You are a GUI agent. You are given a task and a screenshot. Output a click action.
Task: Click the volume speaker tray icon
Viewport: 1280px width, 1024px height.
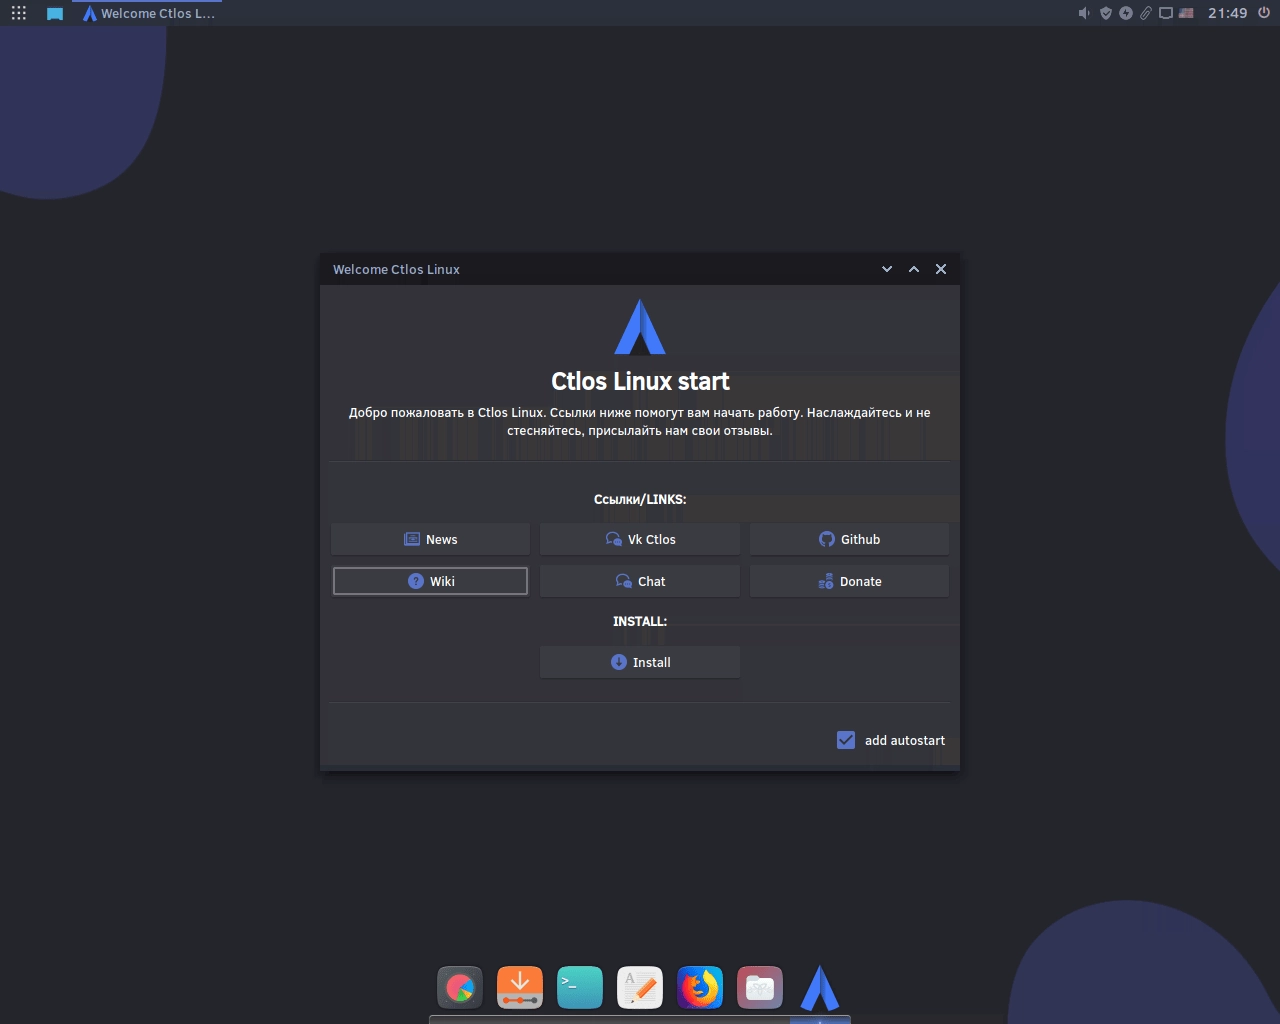tap(1084, 13)
